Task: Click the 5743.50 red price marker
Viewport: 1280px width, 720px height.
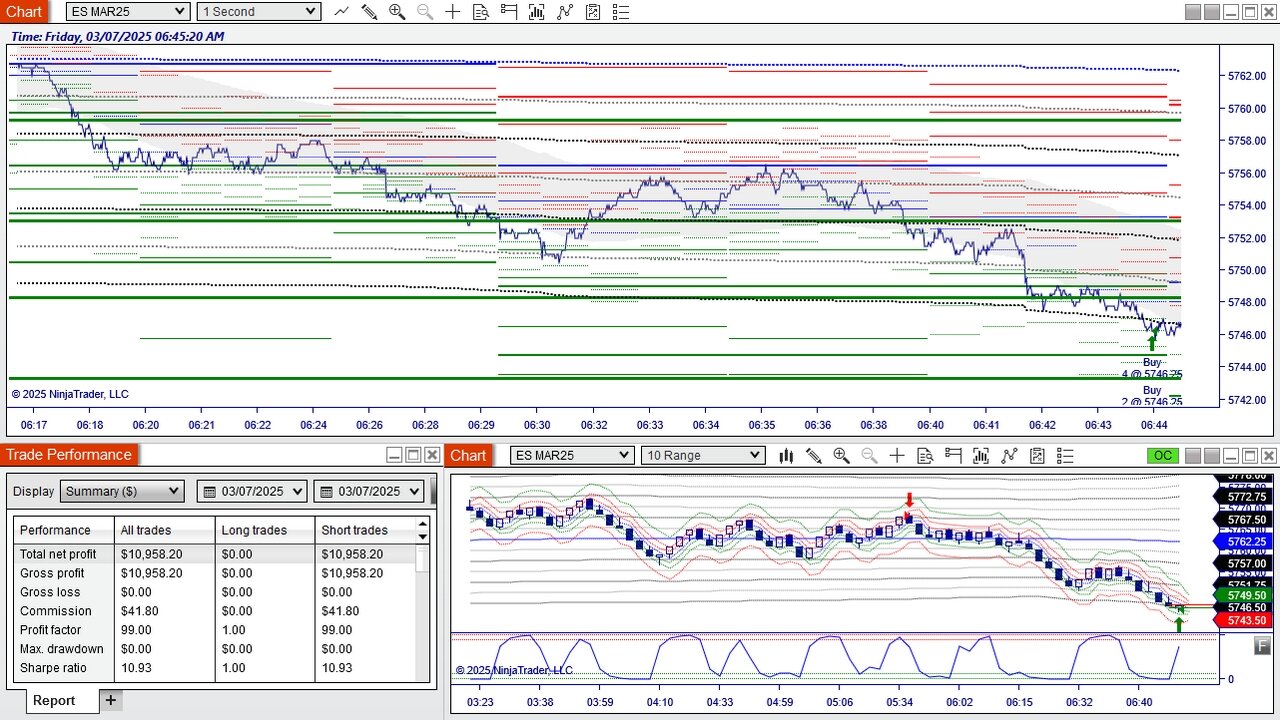Action: point(1245,620)
